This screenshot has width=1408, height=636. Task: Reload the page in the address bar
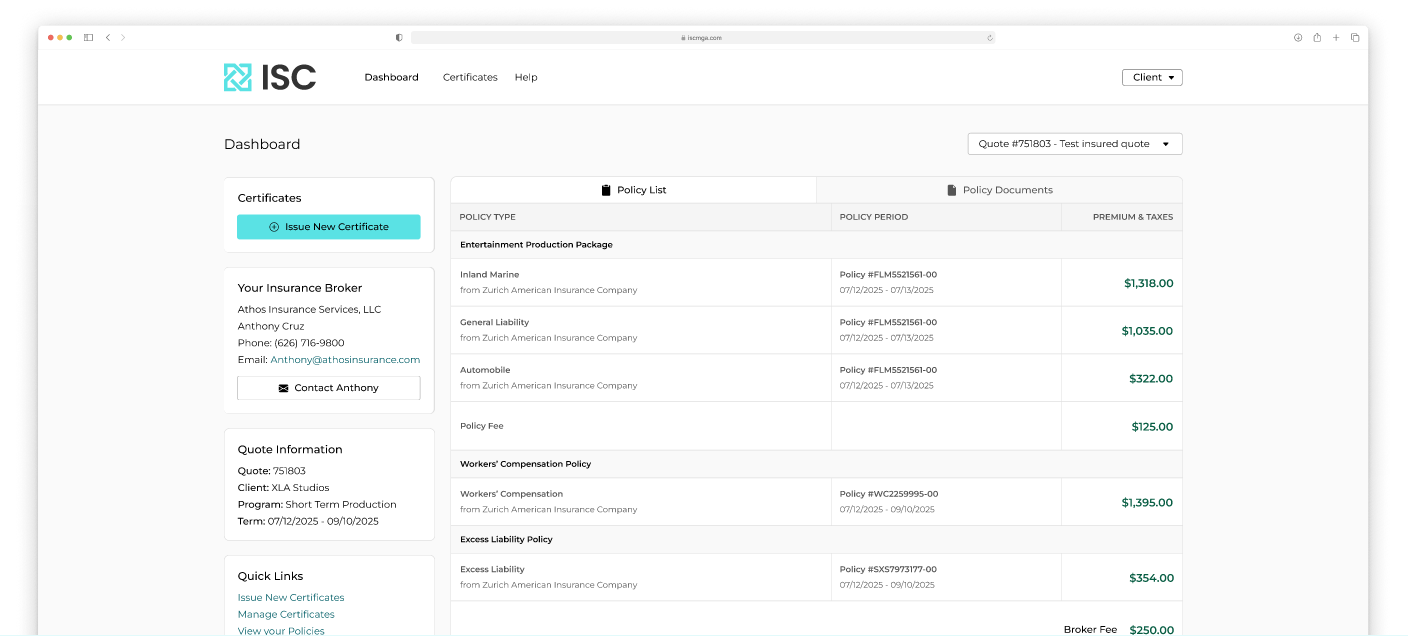989,38
